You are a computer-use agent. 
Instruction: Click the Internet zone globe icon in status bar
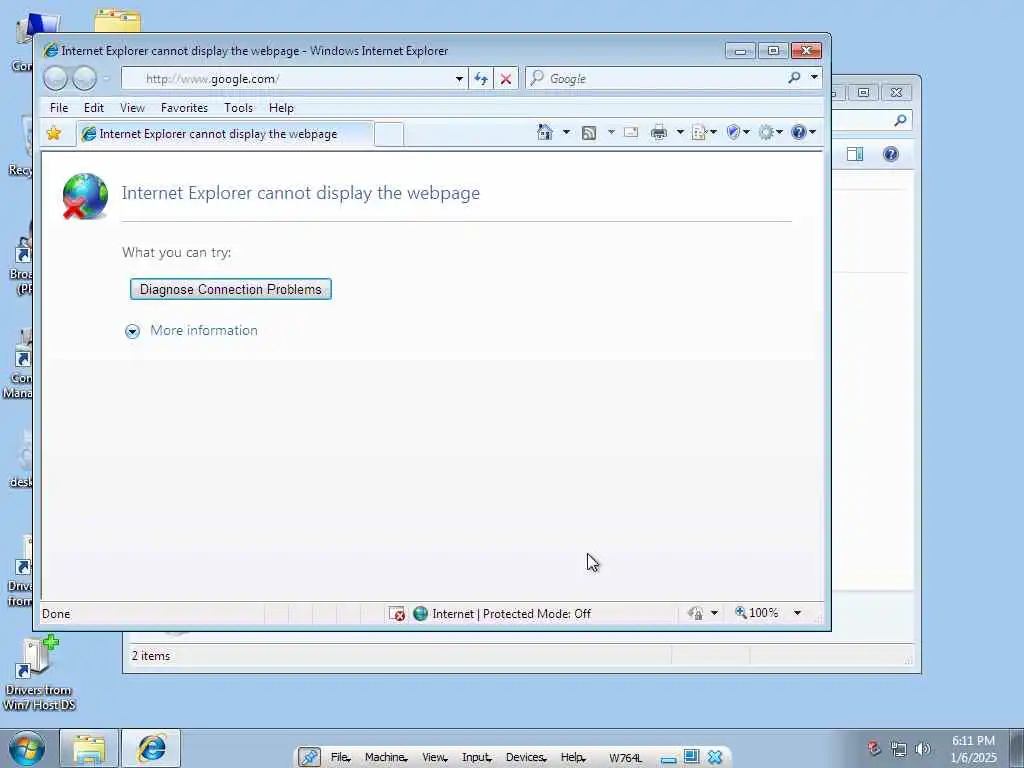tap(421, 613)
